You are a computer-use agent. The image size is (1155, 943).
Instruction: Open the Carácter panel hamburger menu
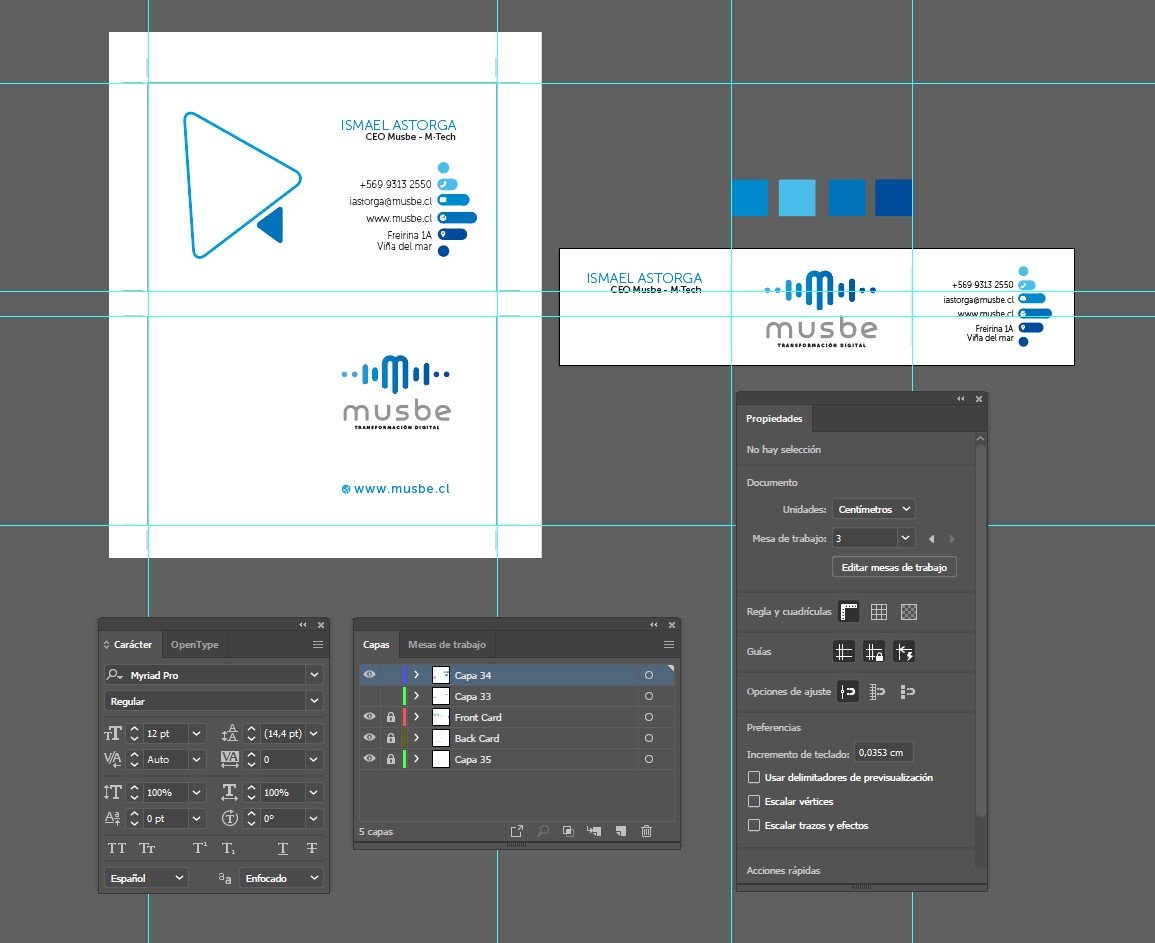[x=317, y=645]
